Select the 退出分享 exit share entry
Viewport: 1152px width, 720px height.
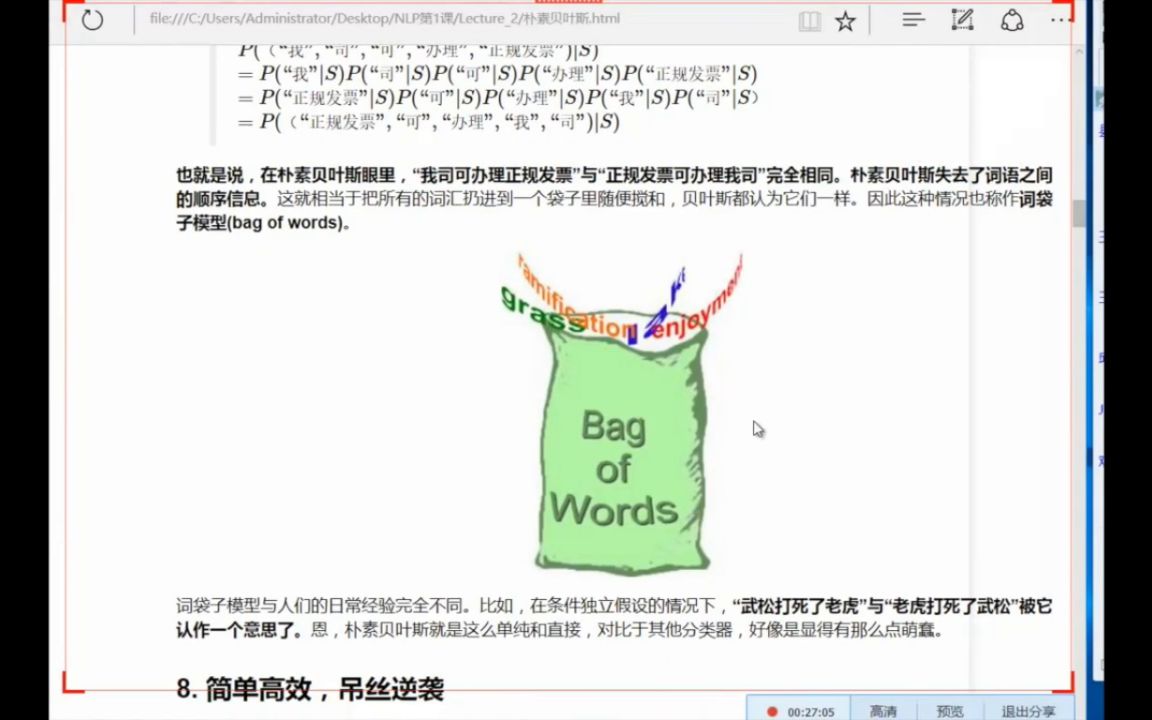(1029, 710)
